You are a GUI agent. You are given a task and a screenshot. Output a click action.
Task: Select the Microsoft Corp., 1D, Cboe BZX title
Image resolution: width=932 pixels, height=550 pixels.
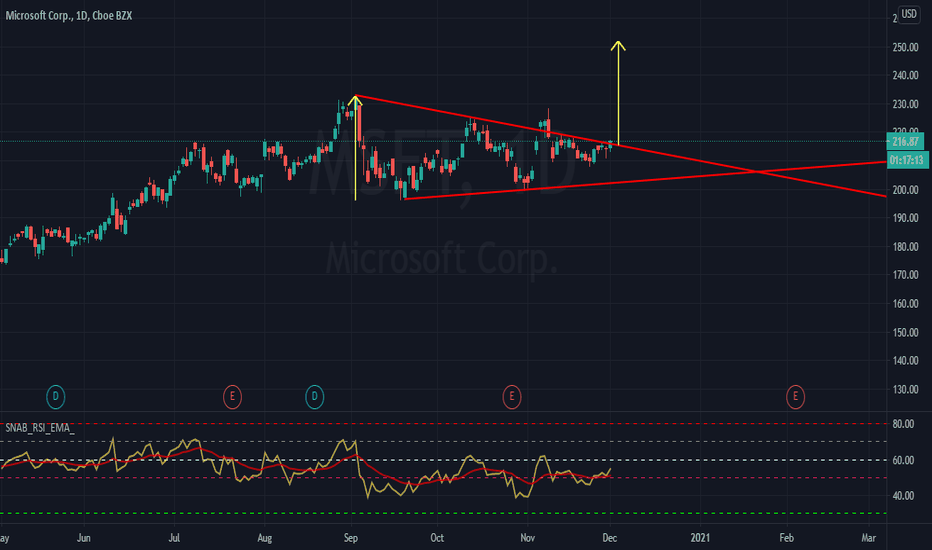point(69,15)
